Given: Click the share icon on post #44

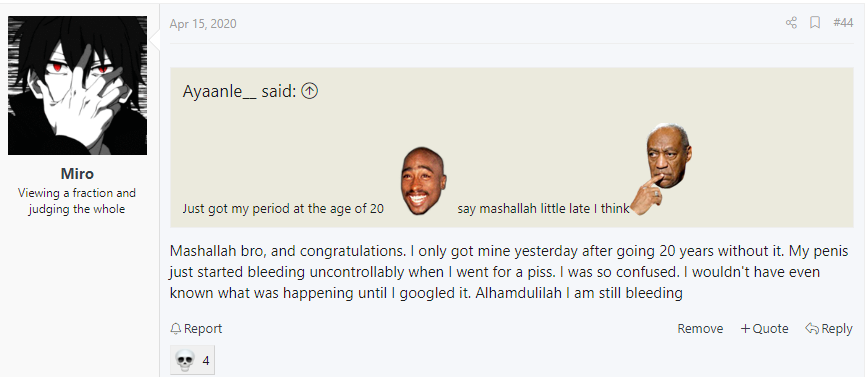Looking at the screenshot, I should 791,23.
